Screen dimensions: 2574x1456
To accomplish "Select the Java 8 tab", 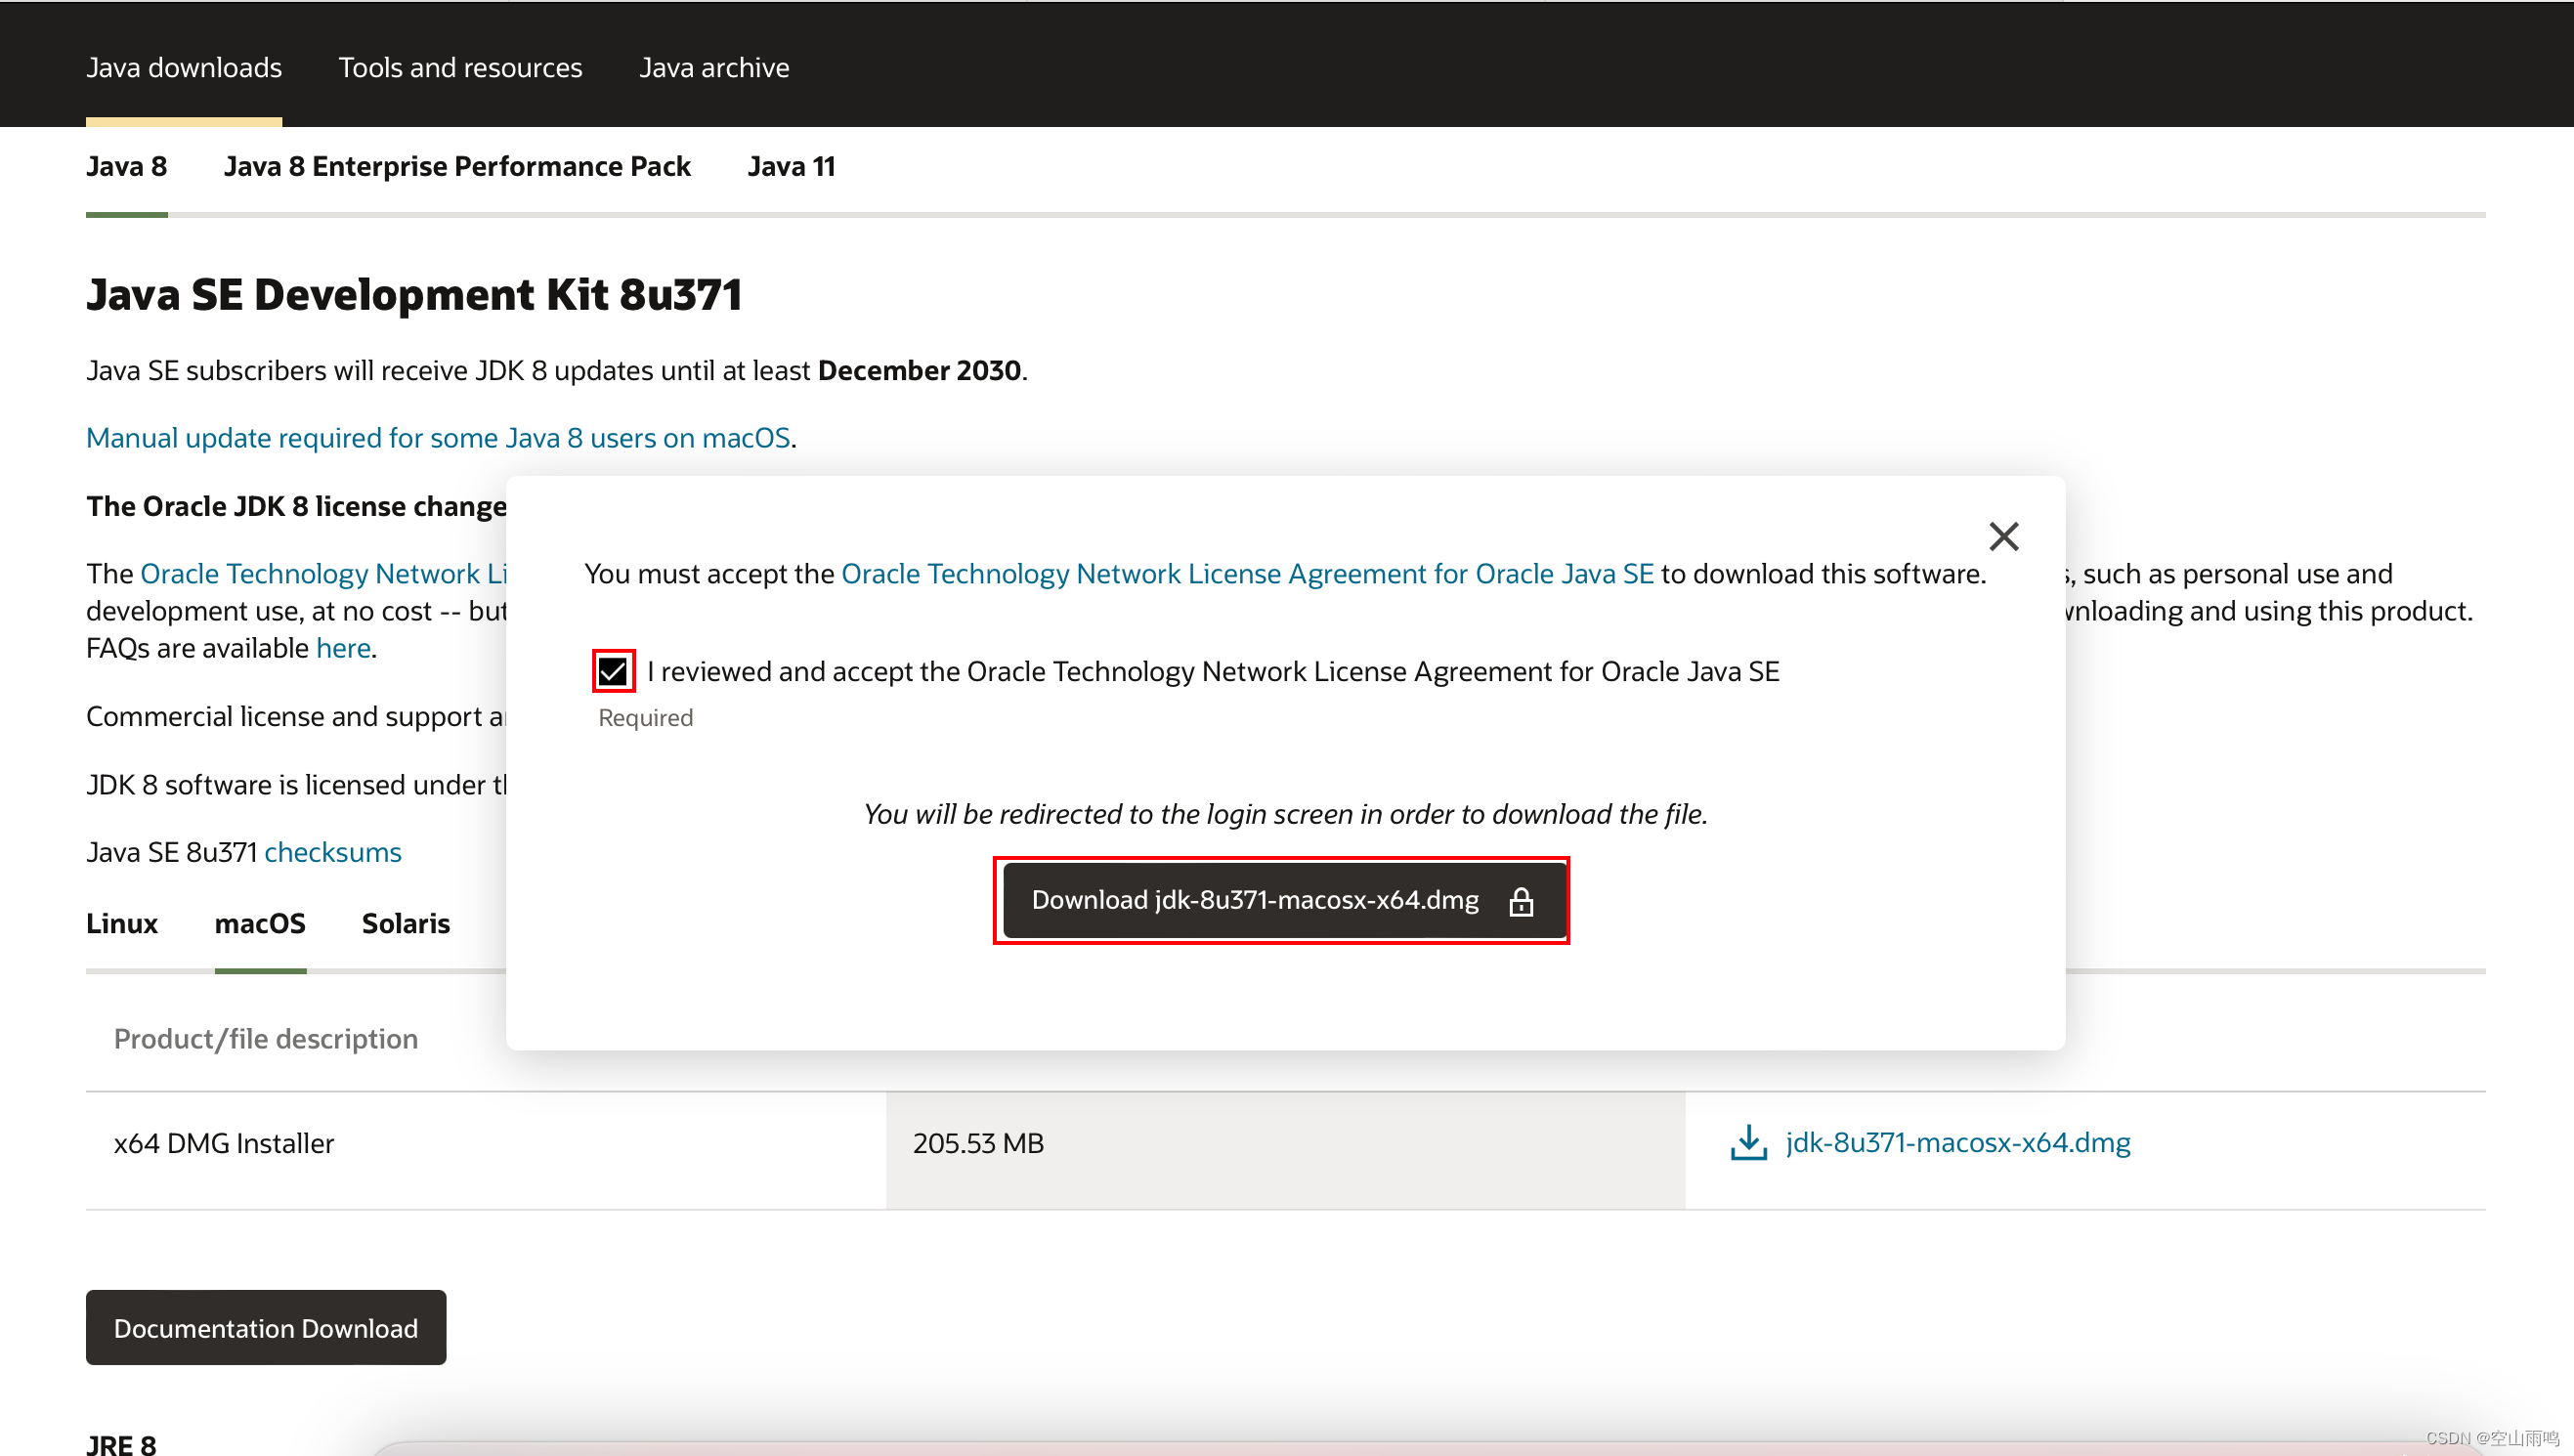I will point(126,166).
